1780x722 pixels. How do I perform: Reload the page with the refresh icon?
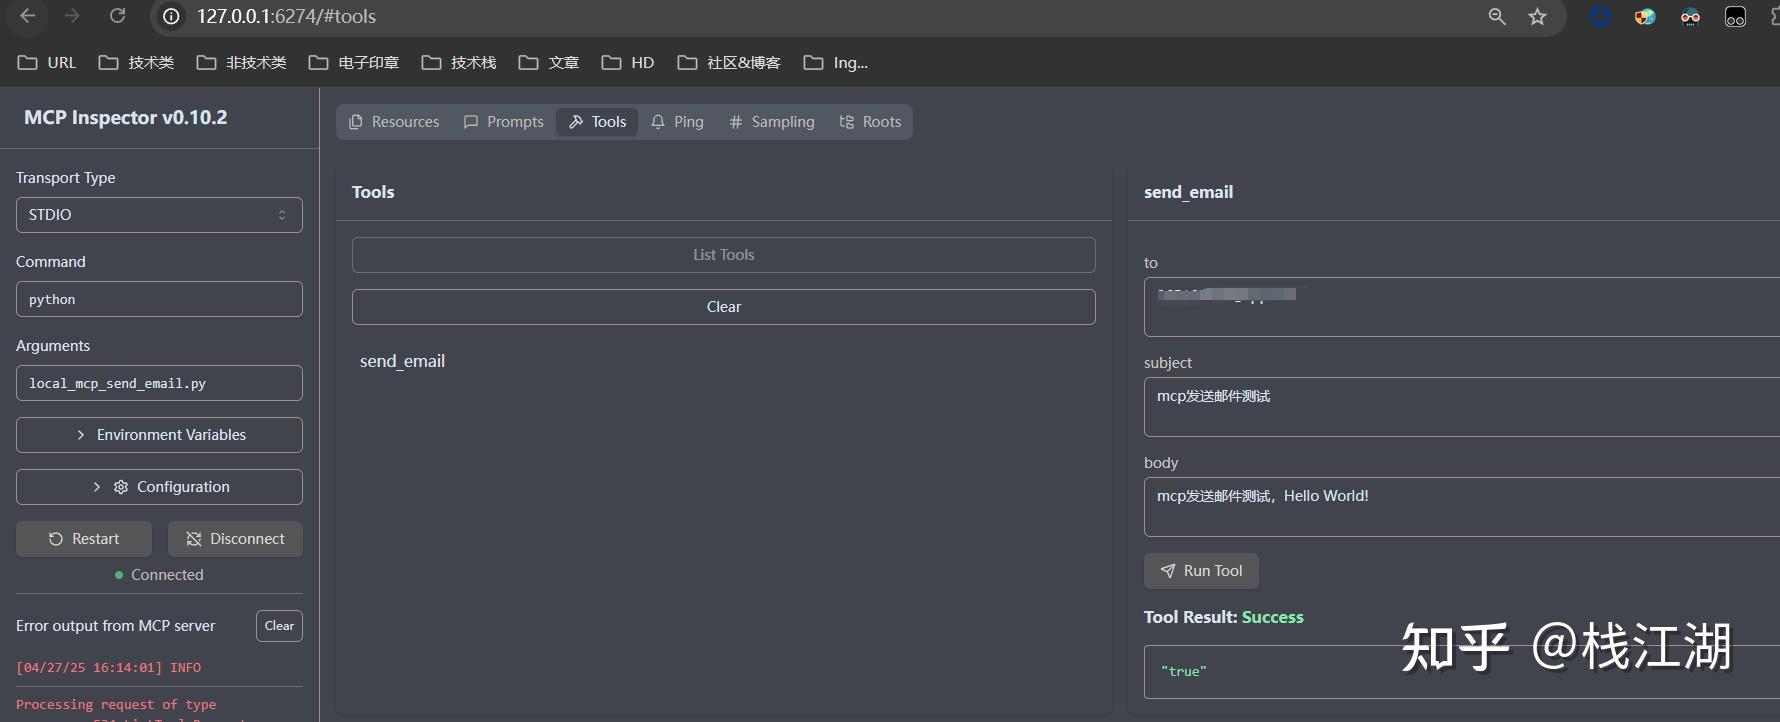[117, 16]
